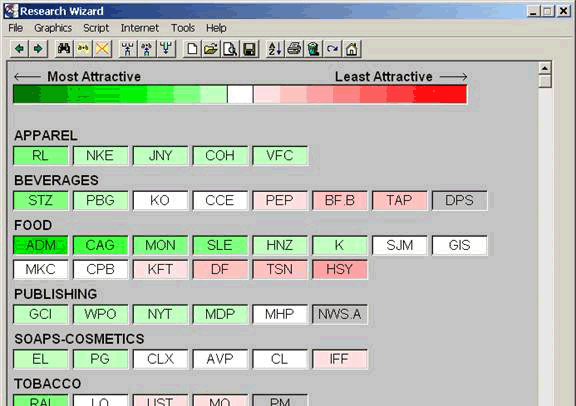Click the gray NWS.A ticker box

click(x=340, y=315)
